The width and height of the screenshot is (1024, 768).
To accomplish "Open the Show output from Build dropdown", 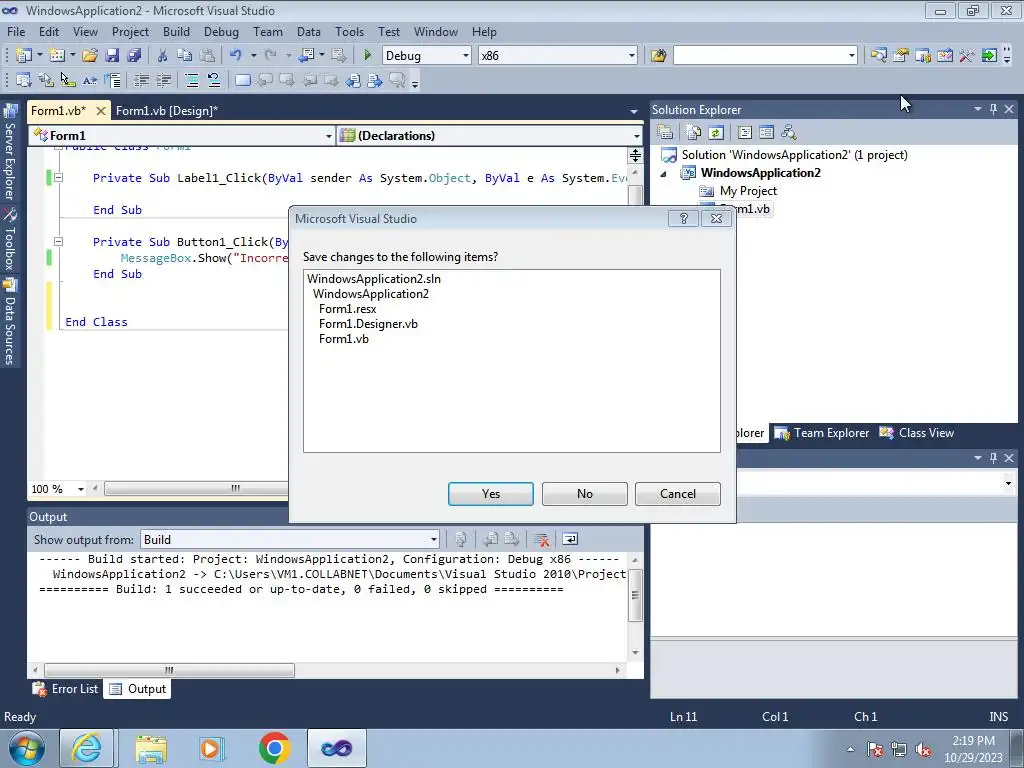I will [x=433, y=539].
